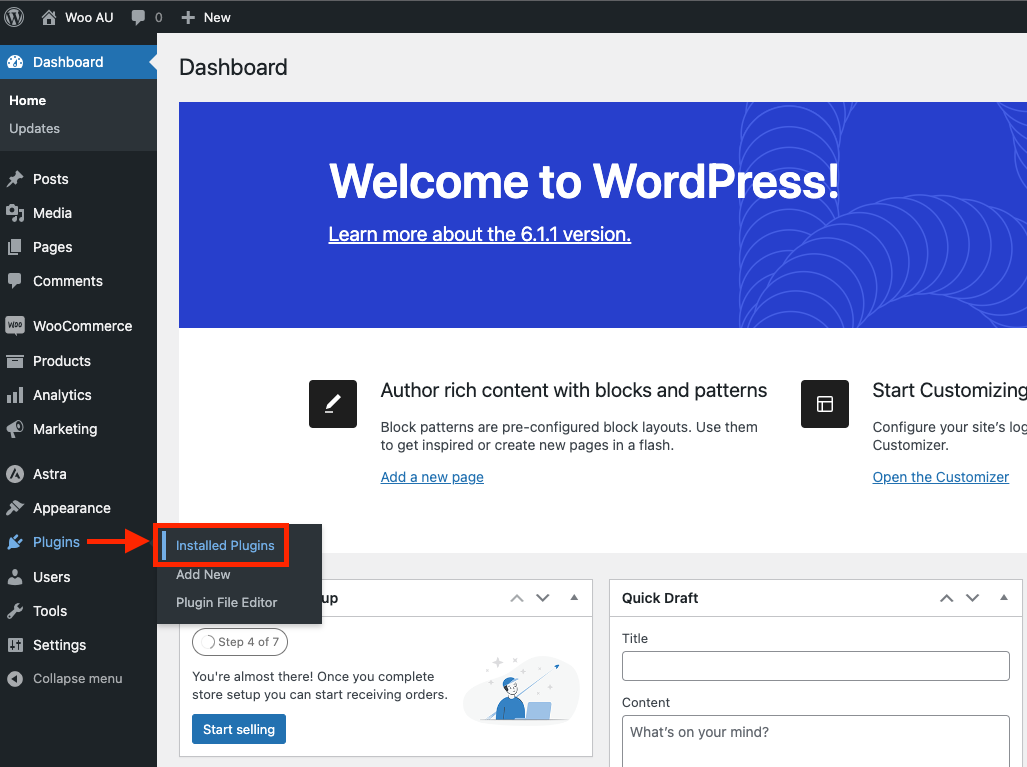This screenshot has width=1027, height=767.
Task: Click the Collapse menu arrow icon
Action: click(14, 679)
